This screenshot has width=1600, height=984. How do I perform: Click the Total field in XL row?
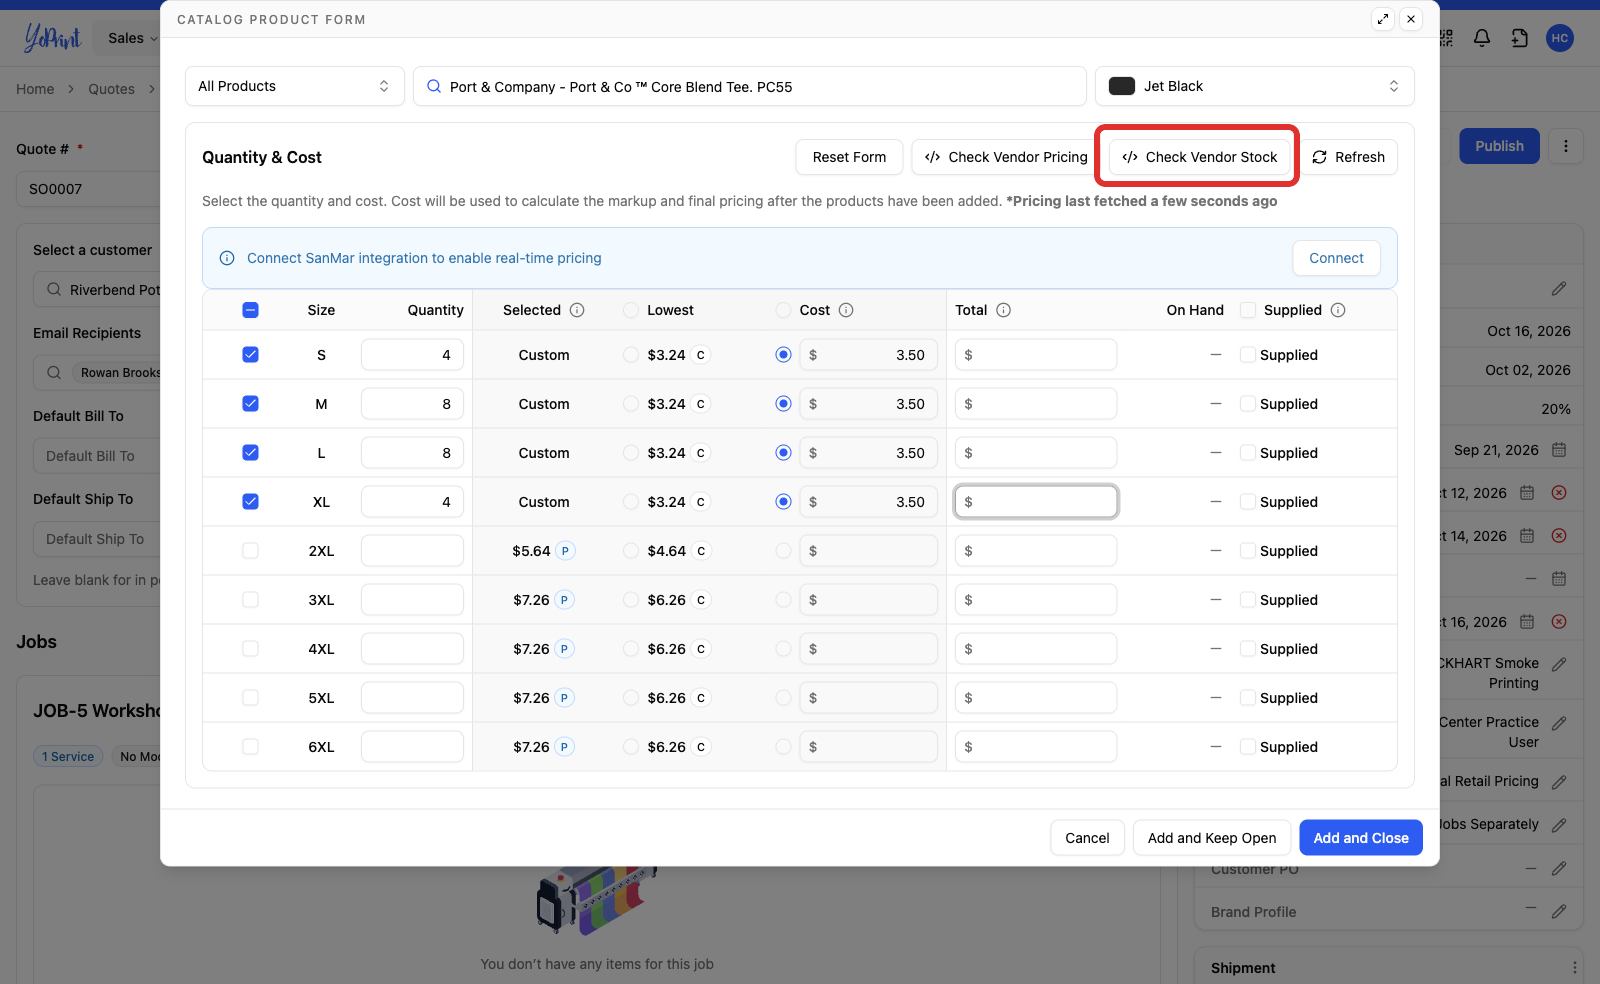coord(1036,502)
